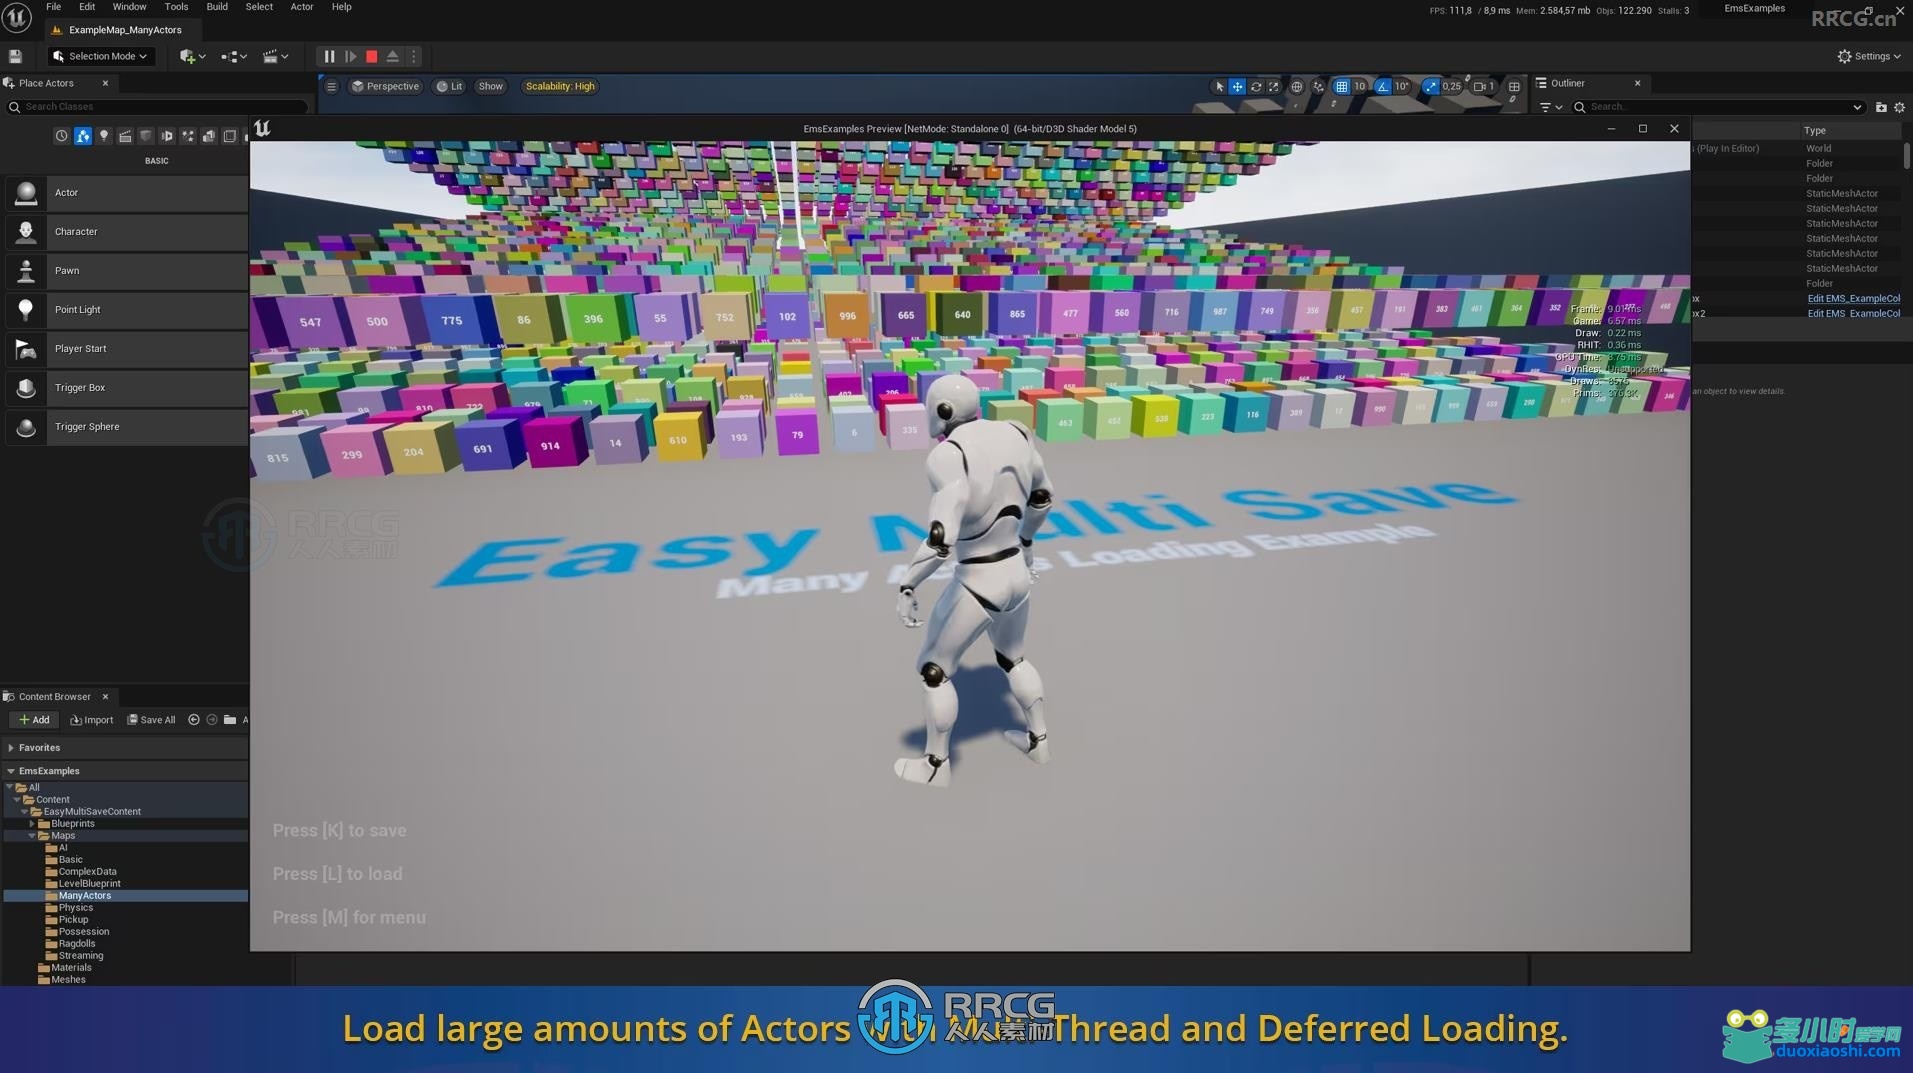Select the Basic actors category

click(83, 136)
